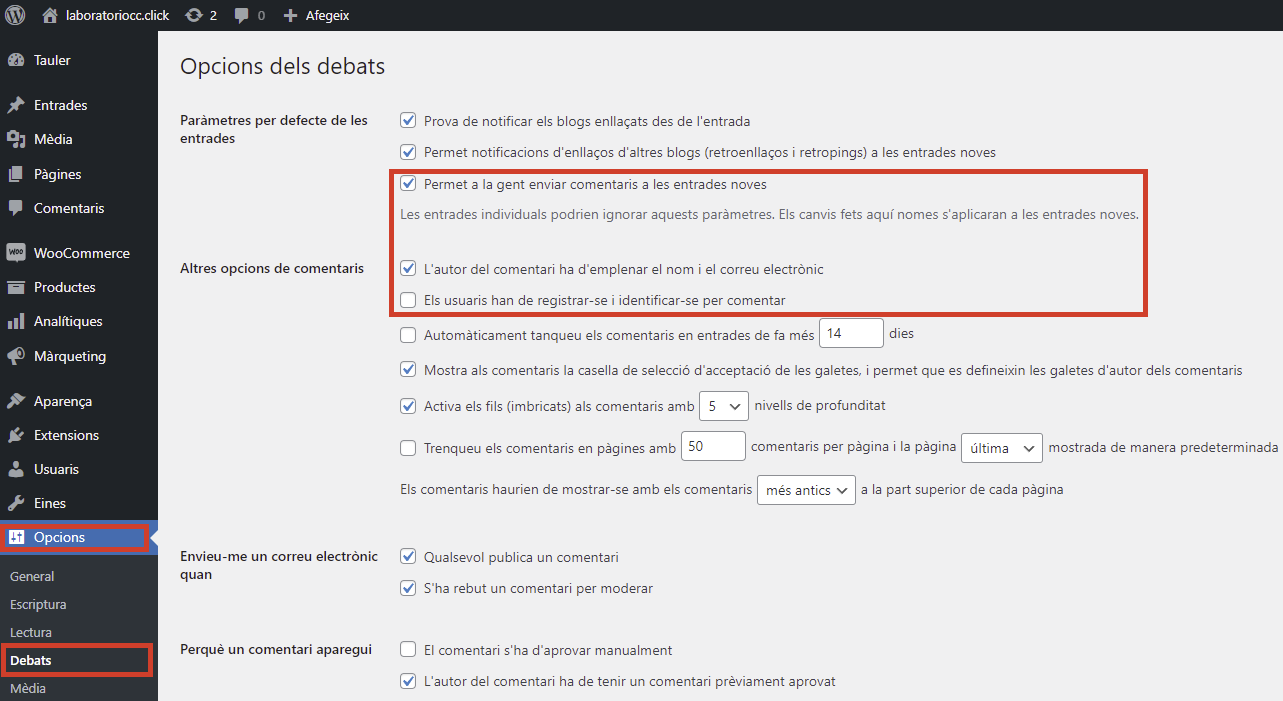1283x701 pixels.
Task: Enable manual comment approval checkbox
Action: tap(408, 649)
